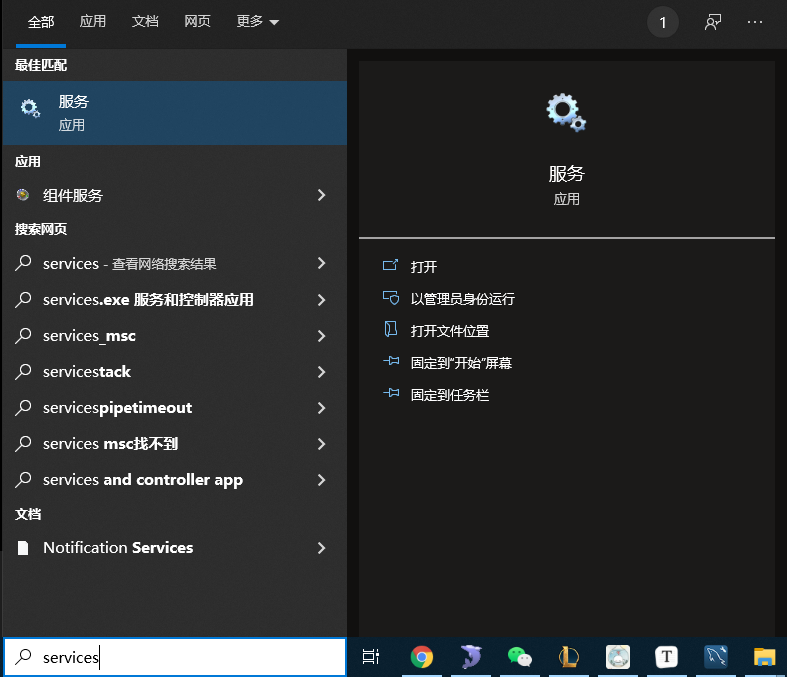Screen dimensions: 787x677
Task: Click the magnifier icon in search box
Action: point(23,656)
